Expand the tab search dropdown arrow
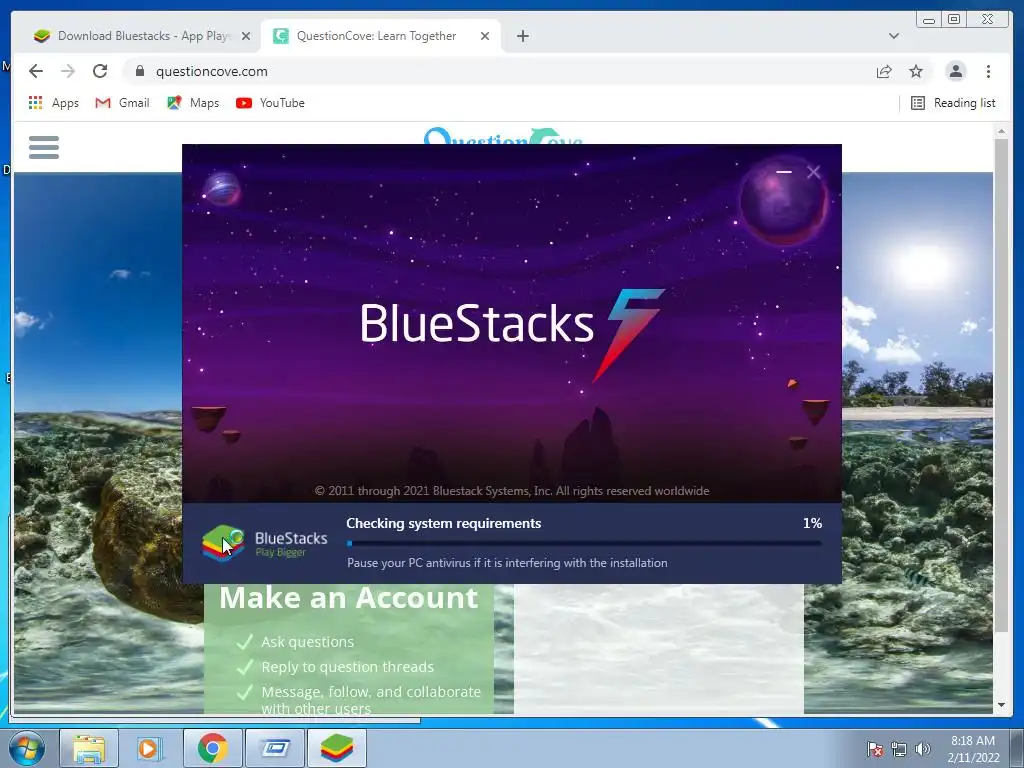Image resolution: width=1024 pixels, height=768 pixels. click(893, 36)
